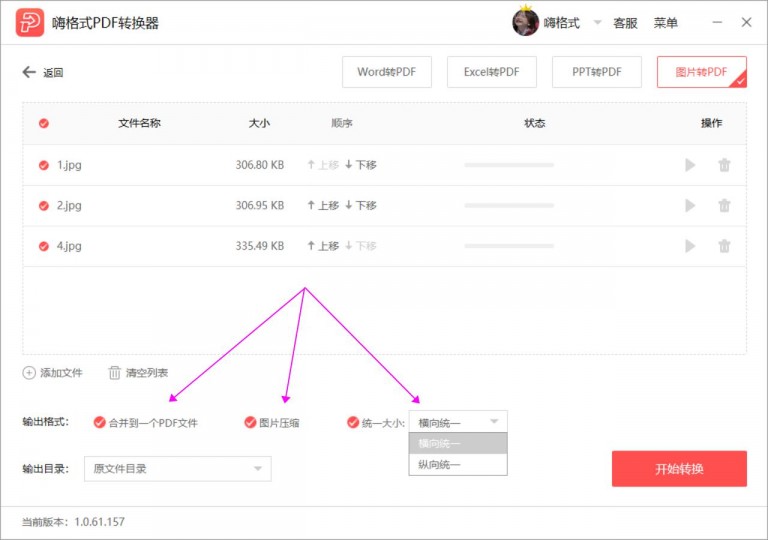Click the 清空列表 trash icon

click(x=114, y=373)
